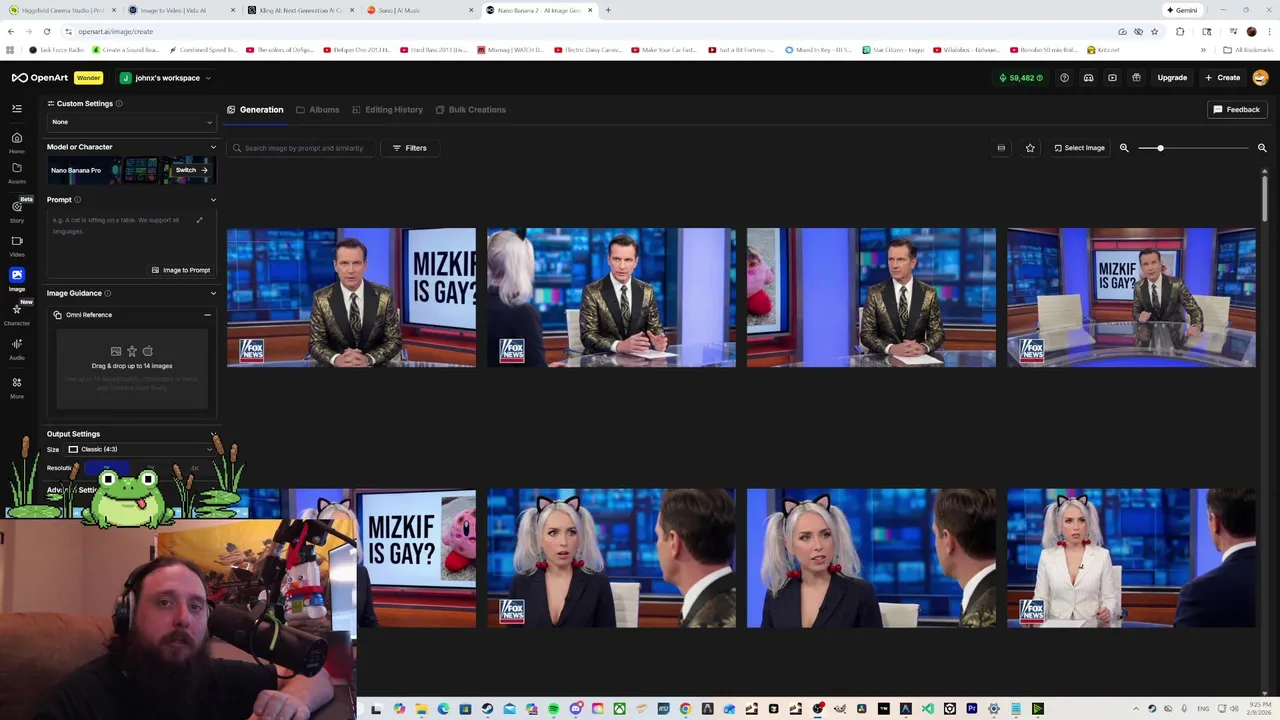Open wide studio shot thumbnail top right

point(1131,297)
